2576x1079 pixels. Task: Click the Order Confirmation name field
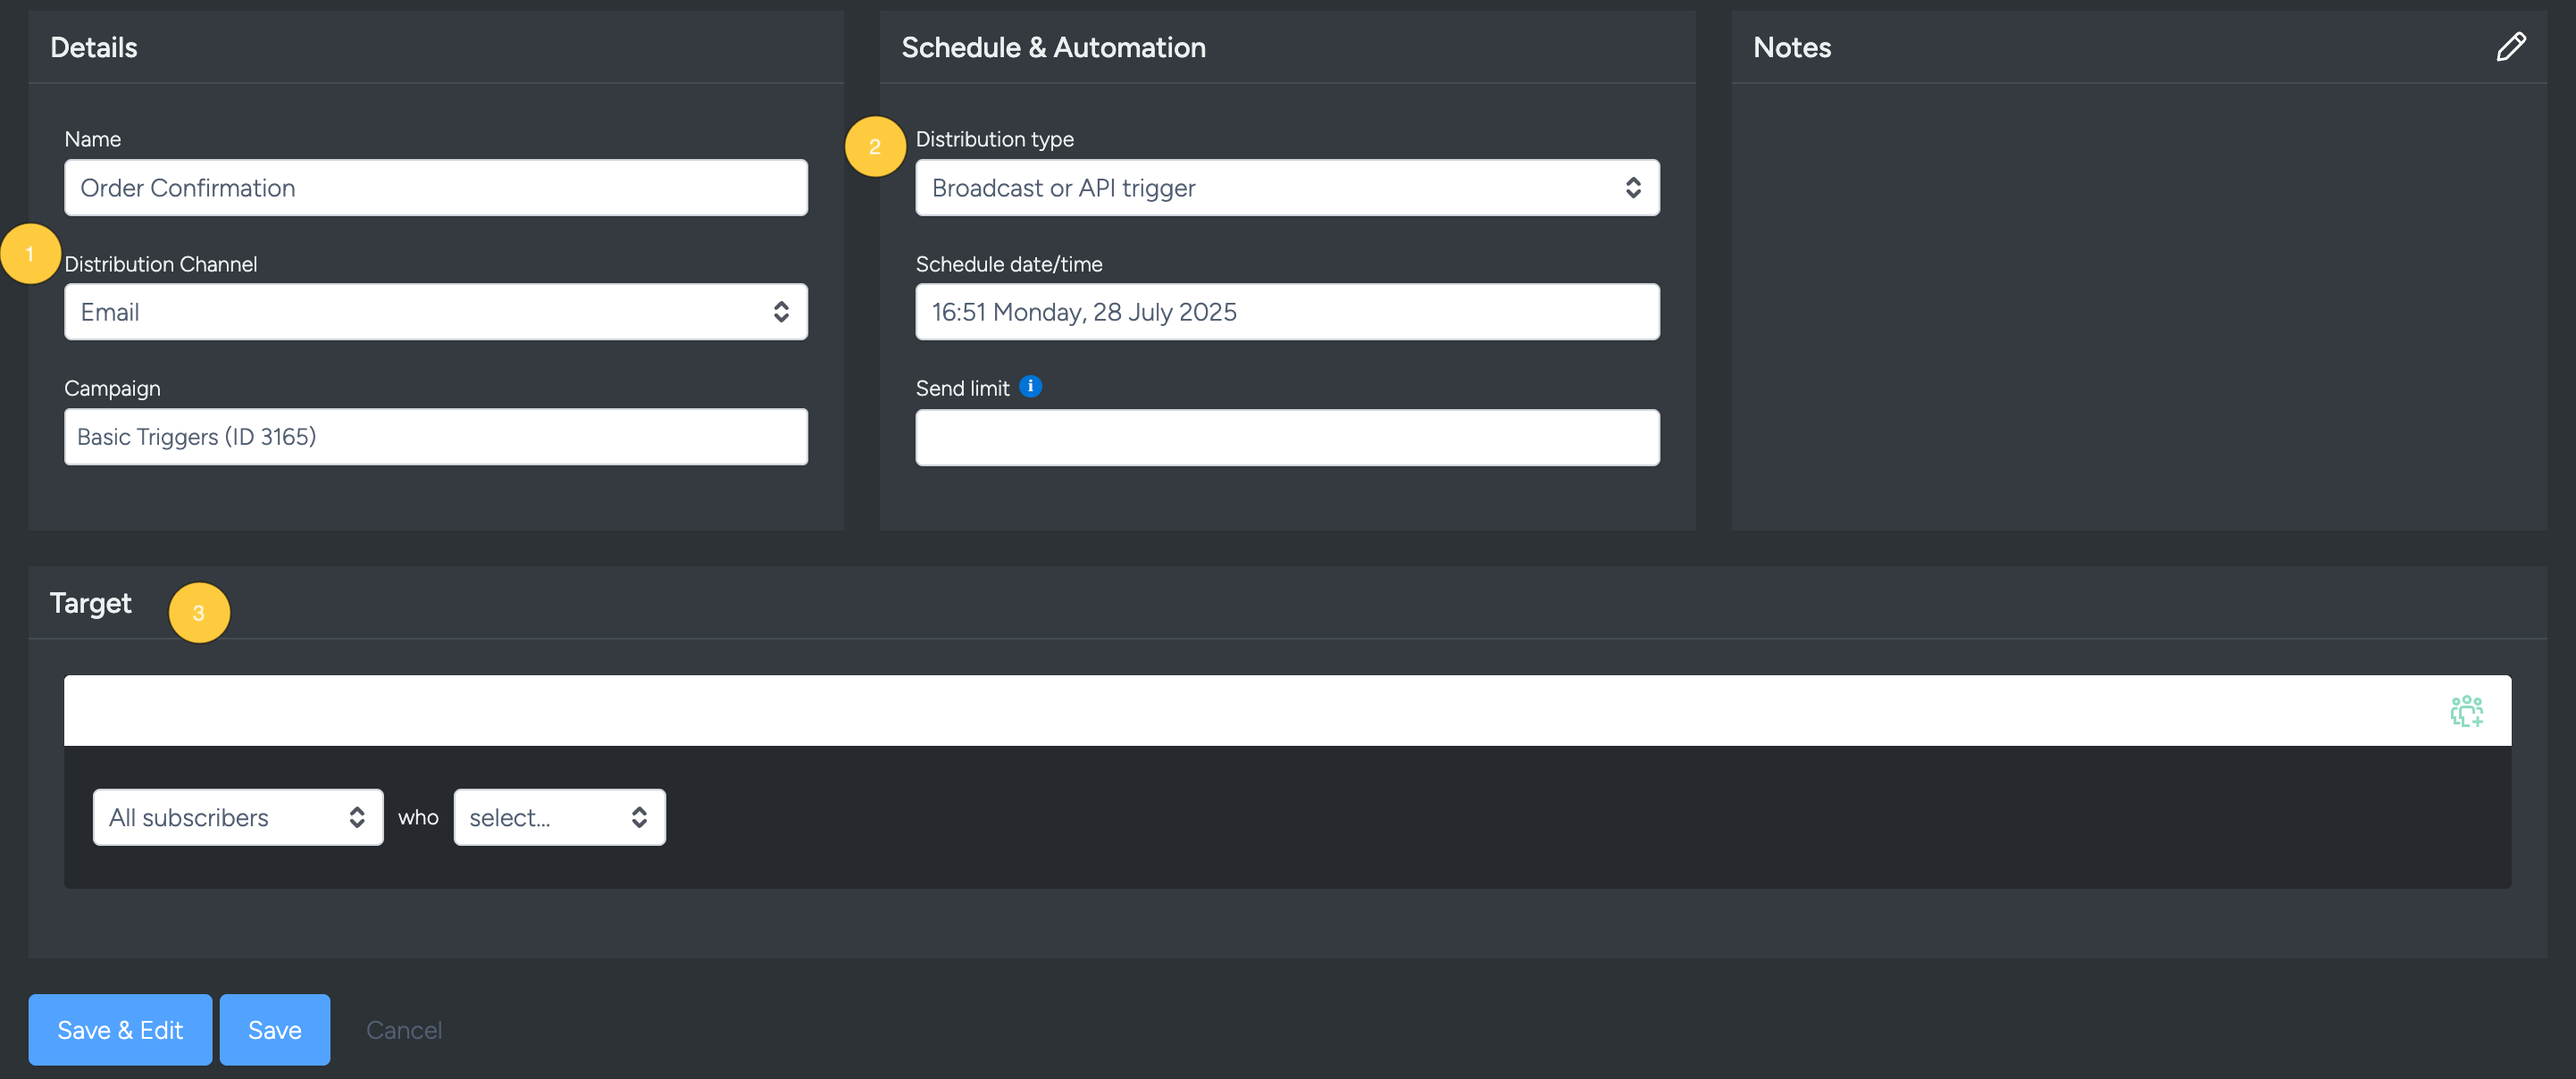pyautogui.click(x=435, y=187)
